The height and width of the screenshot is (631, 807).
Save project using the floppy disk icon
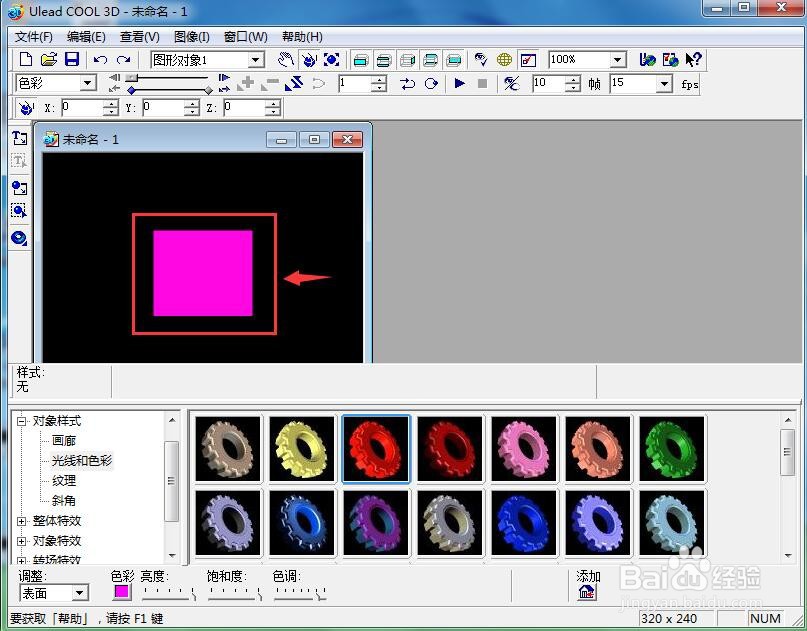(72, 60)
